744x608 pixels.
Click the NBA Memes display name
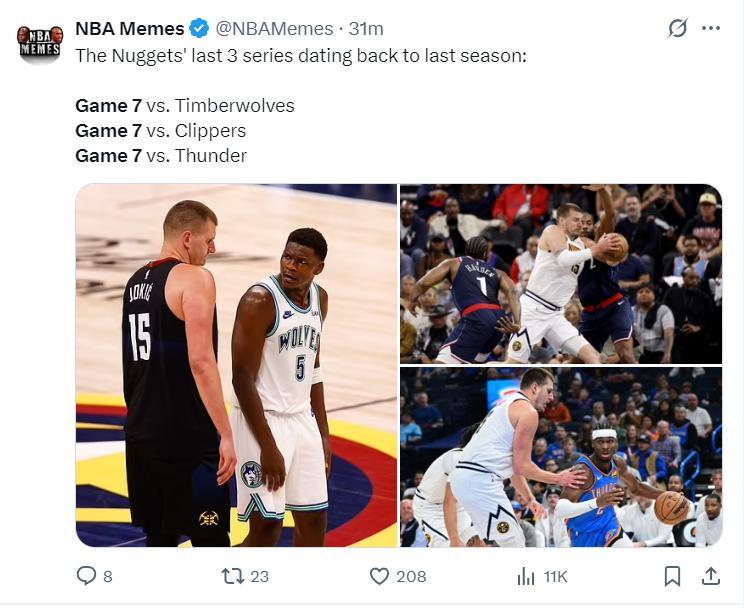coord(130,28)
